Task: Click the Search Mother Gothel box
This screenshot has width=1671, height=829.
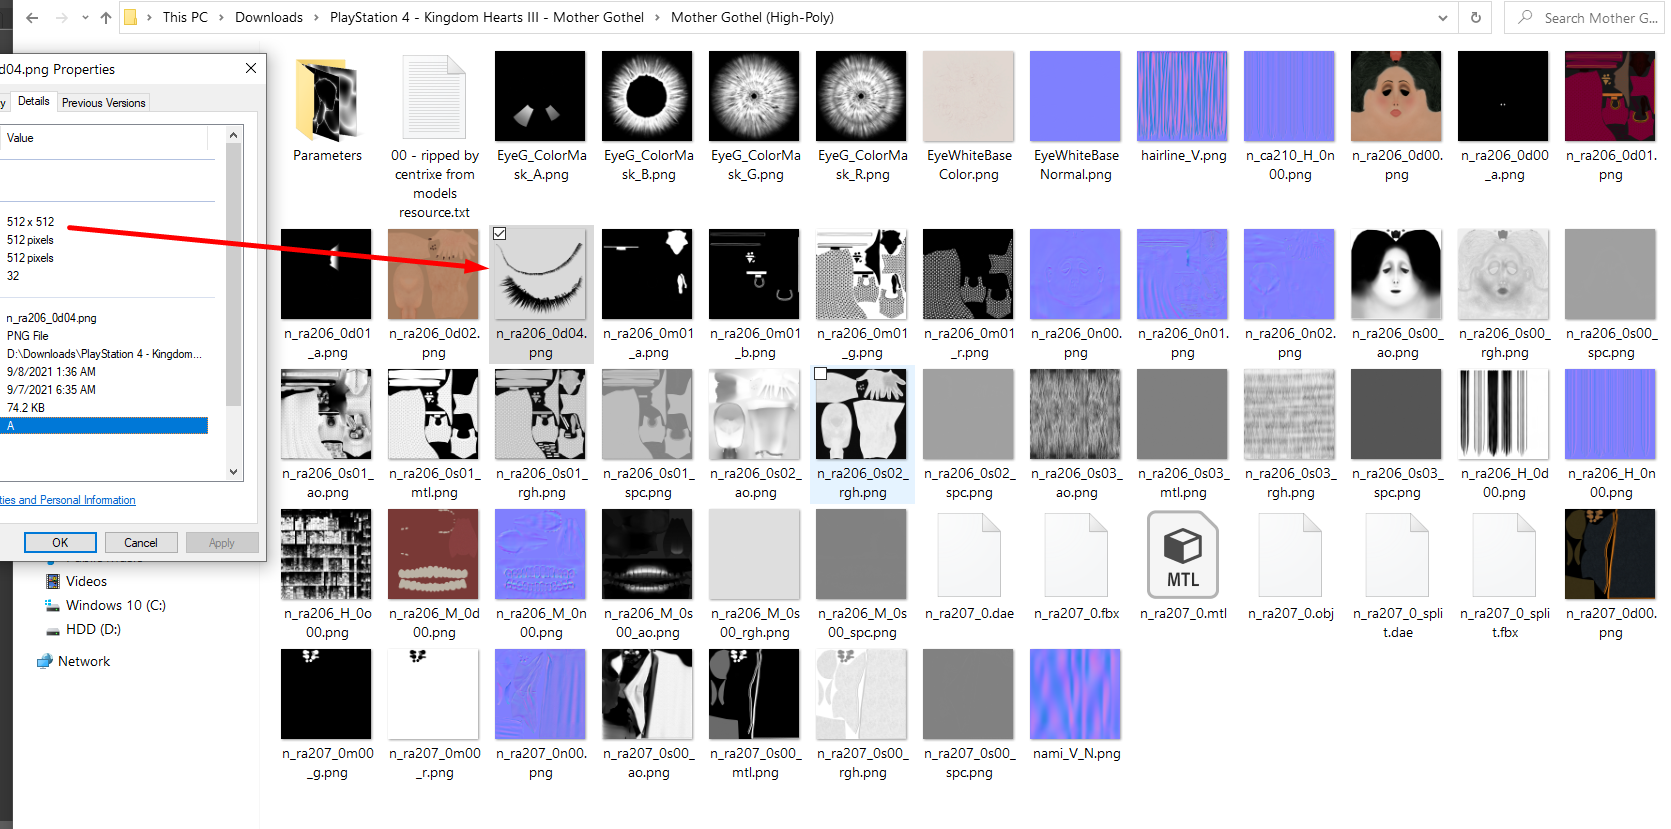Action: pos(1584,18)
